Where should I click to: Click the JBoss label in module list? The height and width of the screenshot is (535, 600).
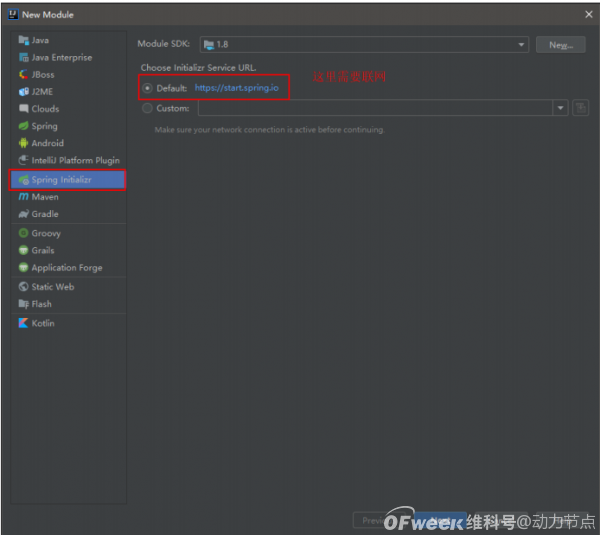[43, 75]
